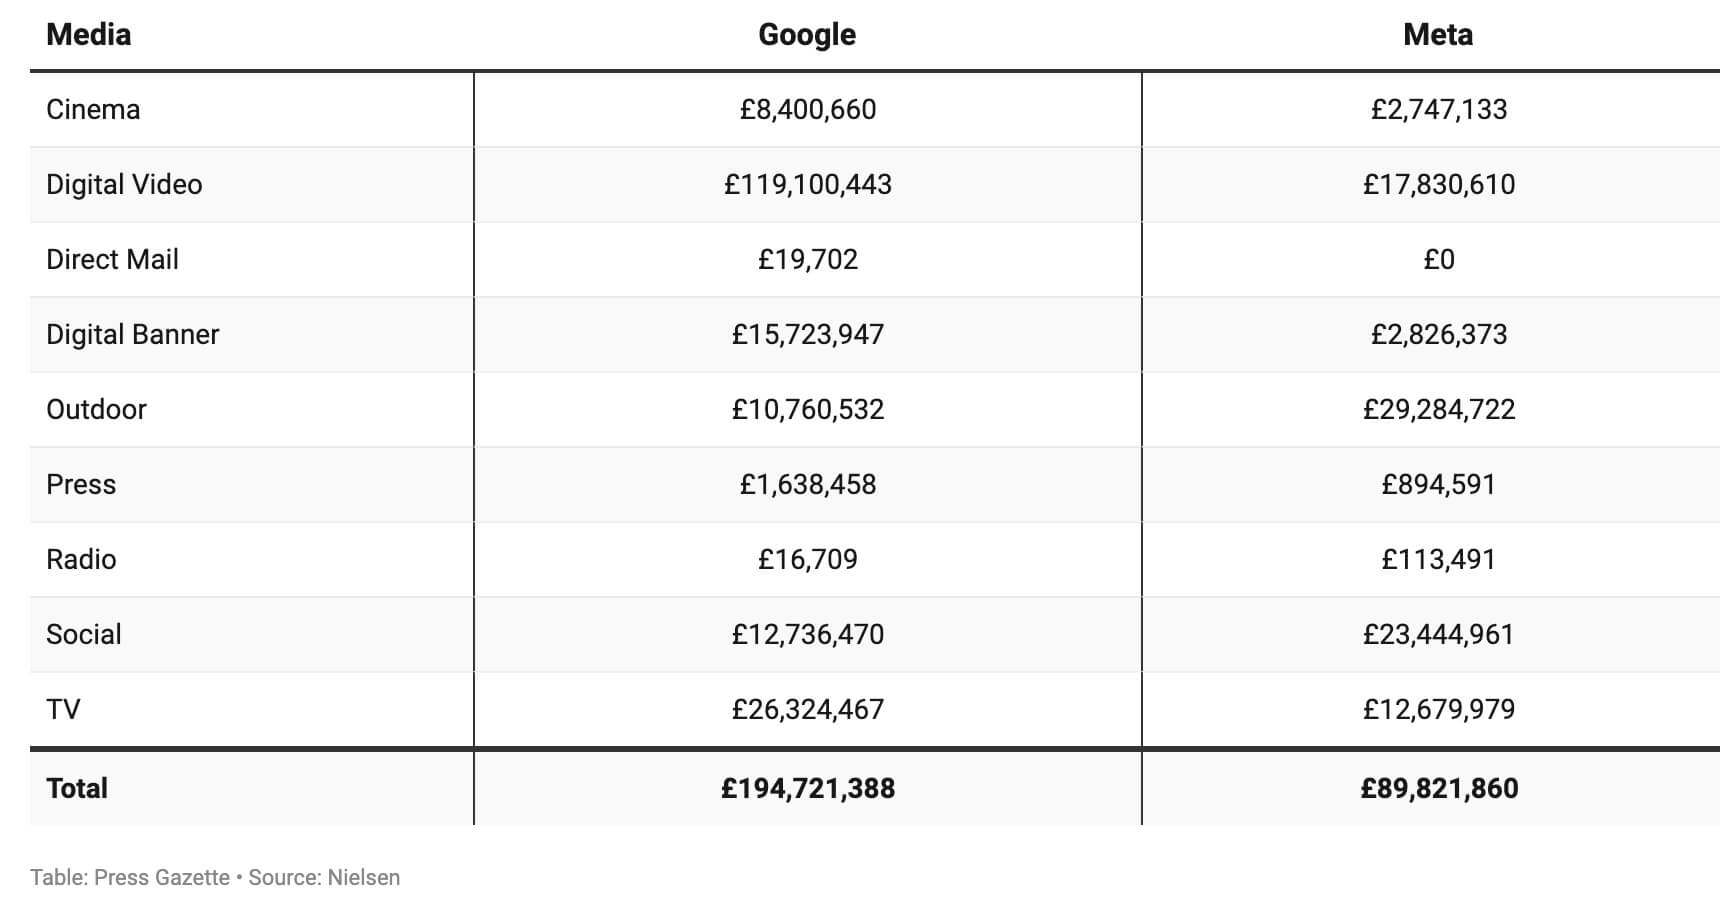Viewport: 1736px width, 900px height.
Task: Select the Digital Banner row label
Action: (x=132, y=334)
